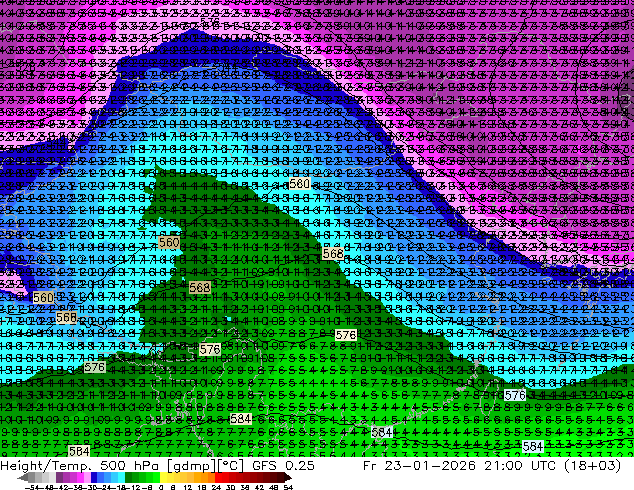The width and height of the screenshot is (634, 490).
Task: Click the yellow swatch above legend value 0
Action: [x=163, y=477]
